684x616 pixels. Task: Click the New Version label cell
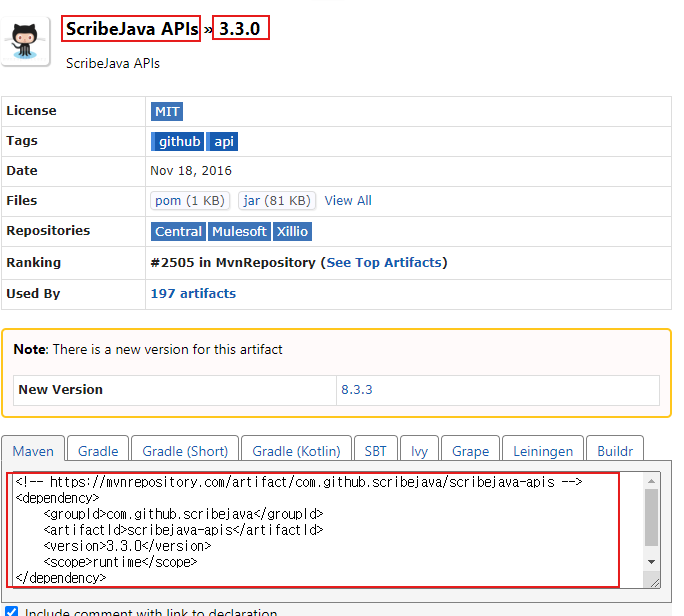tap(174, 390)
